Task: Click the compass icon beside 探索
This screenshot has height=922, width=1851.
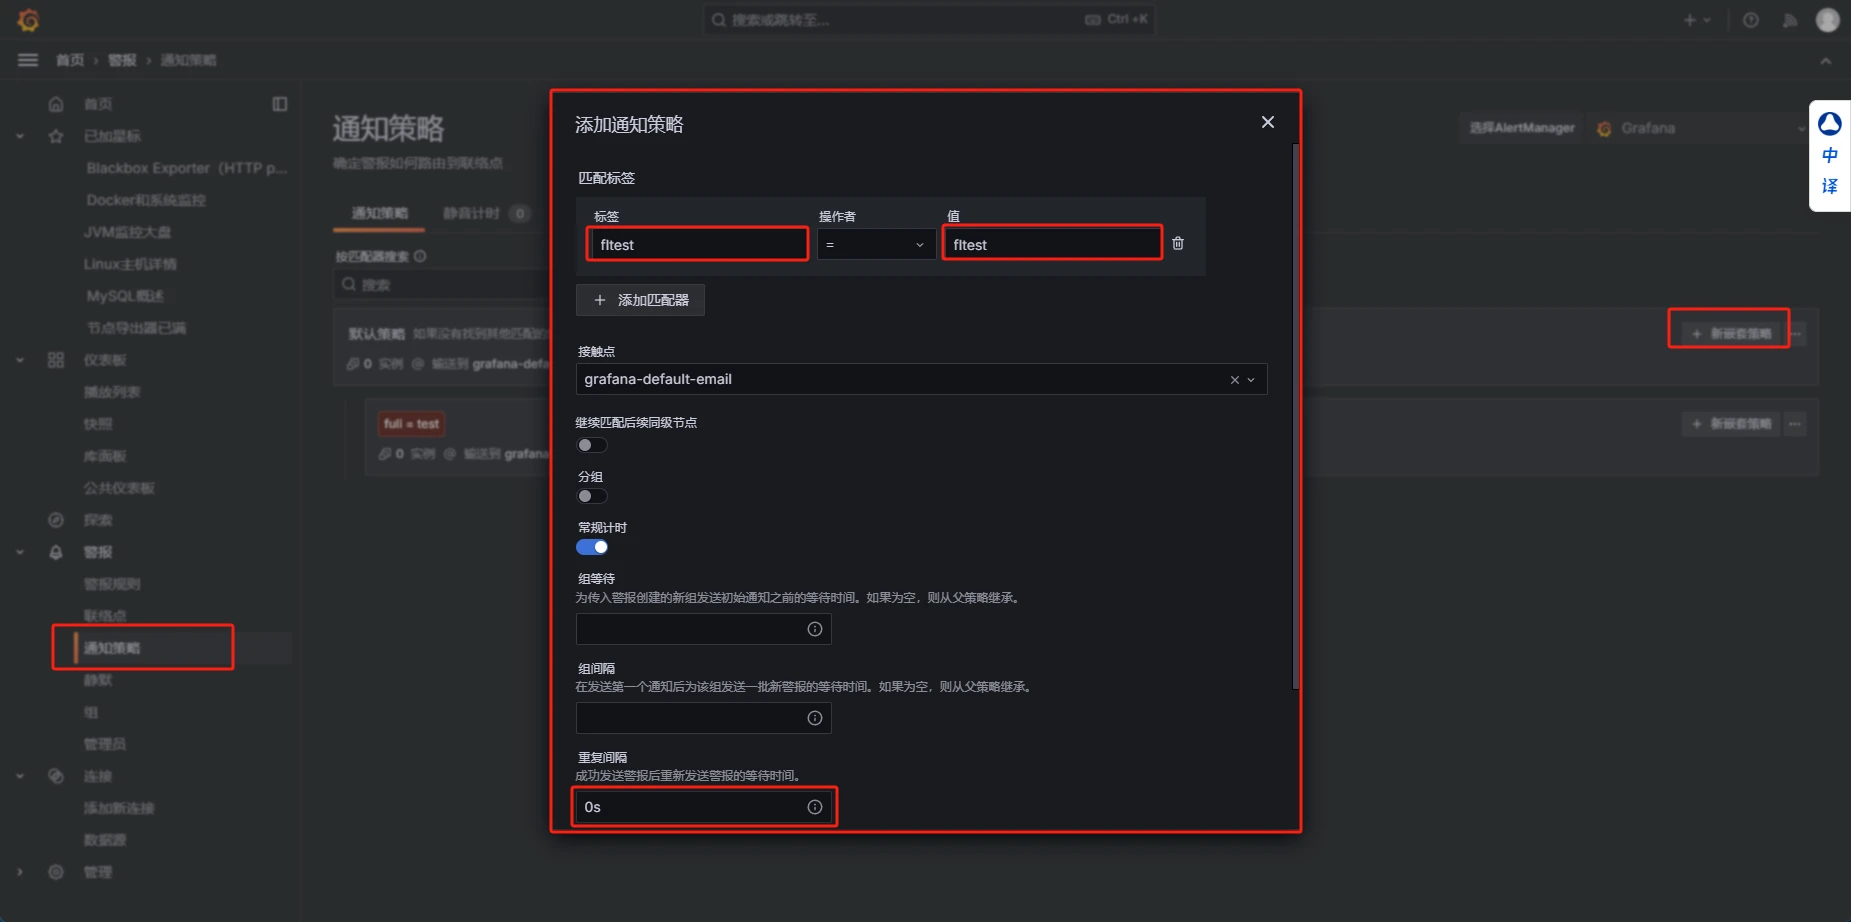Action: coord(56,520)
